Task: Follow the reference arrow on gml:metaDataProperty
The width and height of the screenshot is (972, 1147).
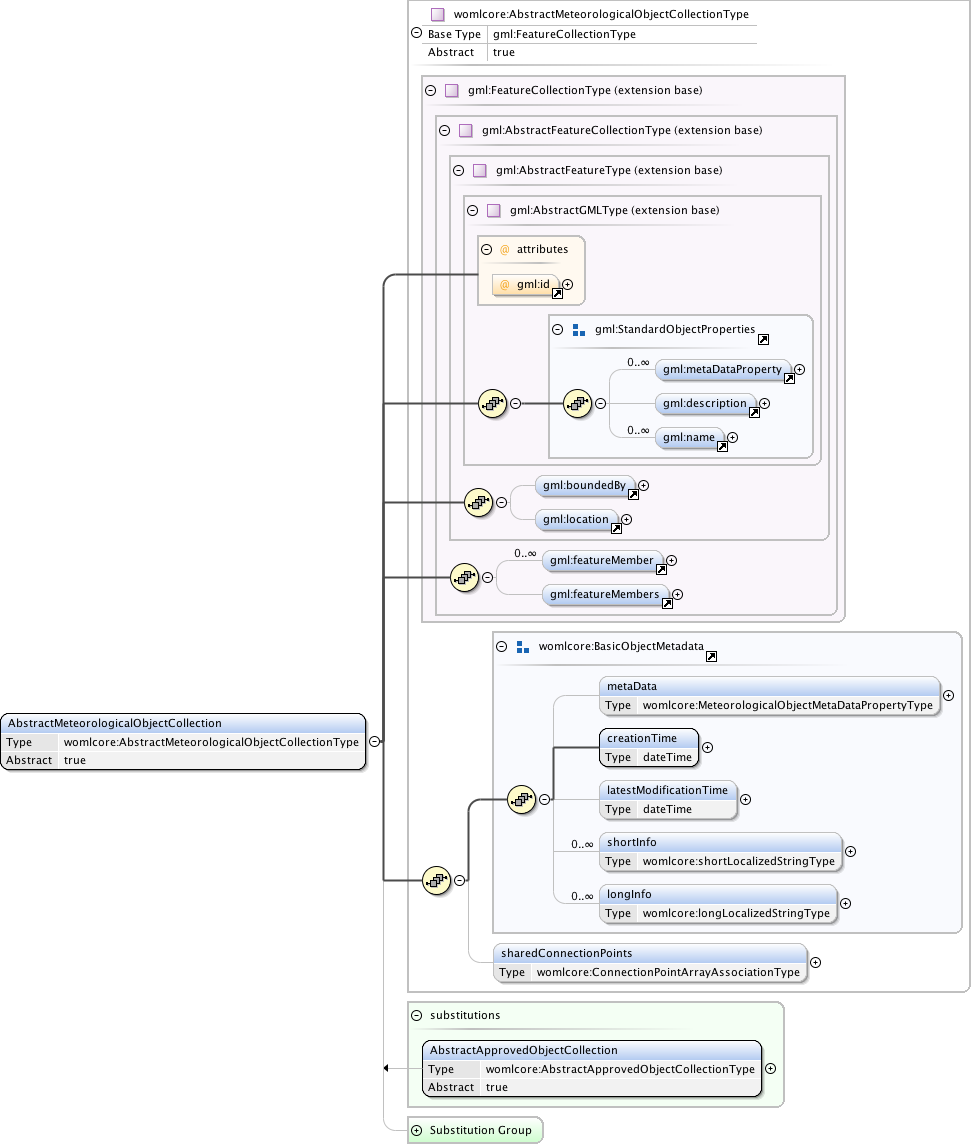Action: [x=789, y=378]
